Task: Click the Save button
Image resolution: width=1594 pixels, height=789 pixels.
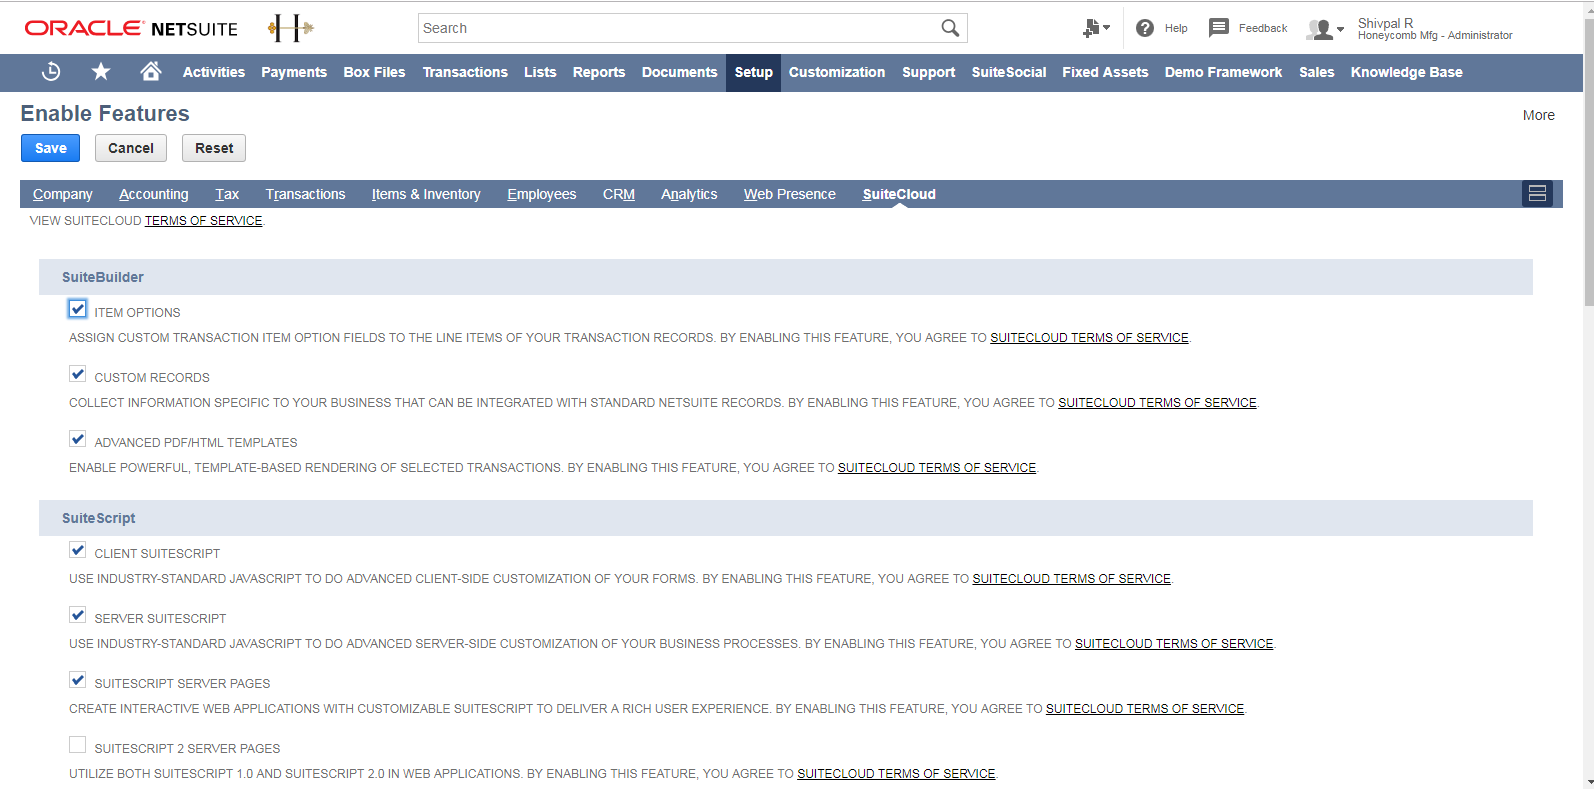Action: click(x=51, y=148)
